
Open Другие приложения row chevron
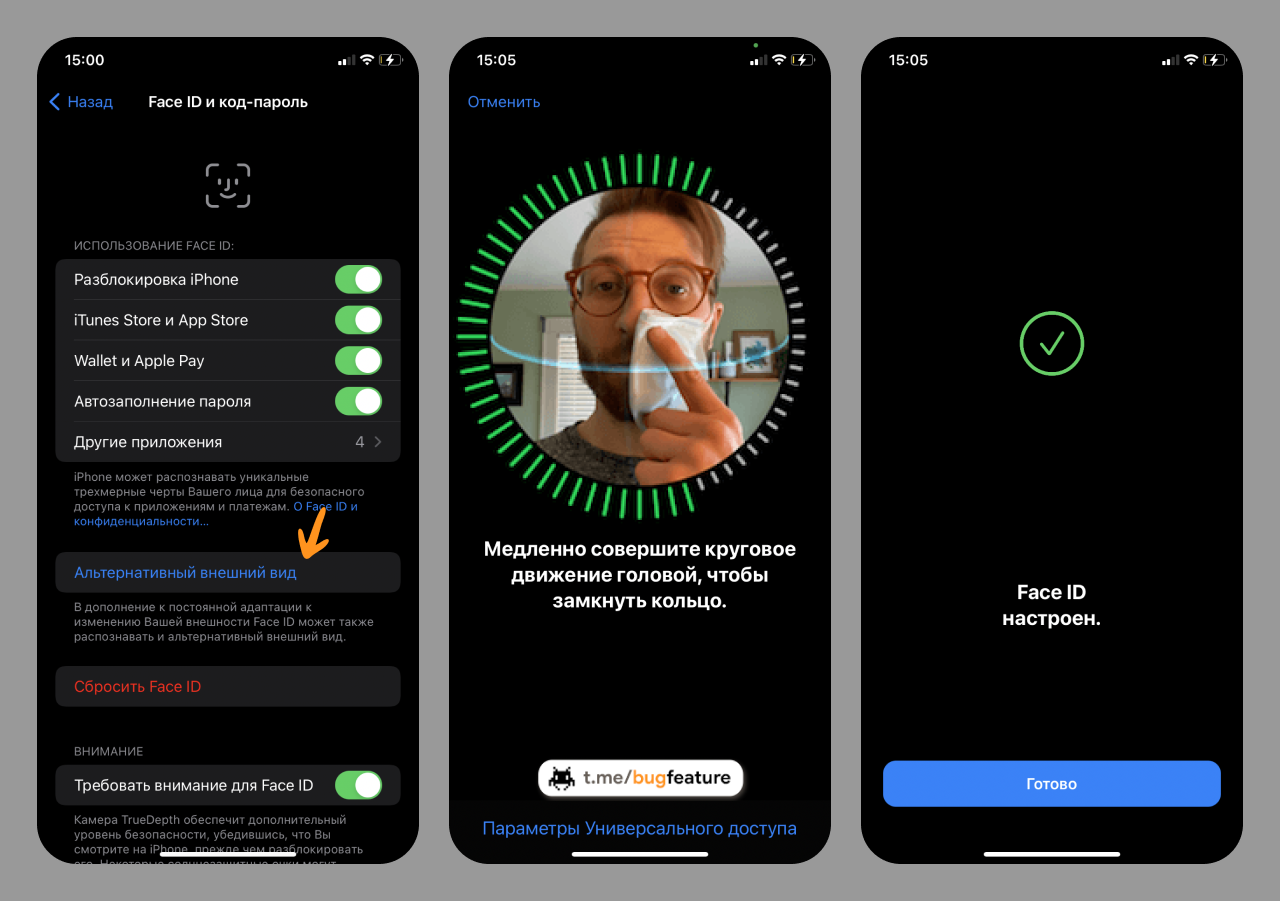pyautogui.click(x=378, y=441)
